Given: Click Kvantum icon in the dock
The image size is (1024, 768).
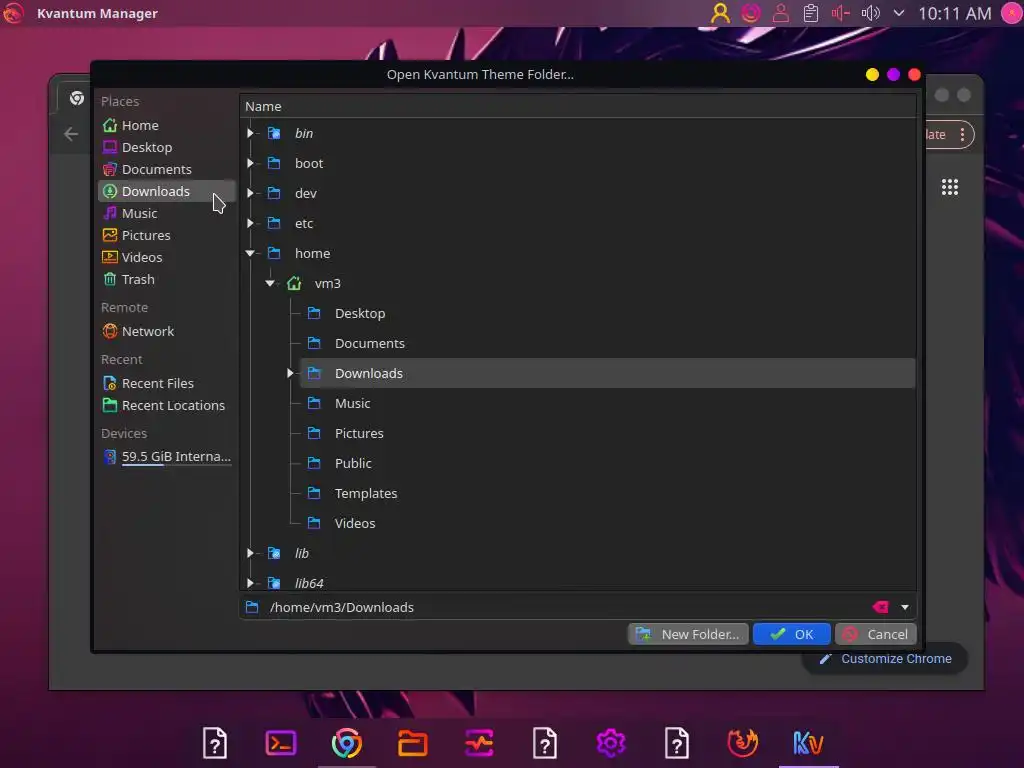Looking at the screenshot, I should click(808, 743).
